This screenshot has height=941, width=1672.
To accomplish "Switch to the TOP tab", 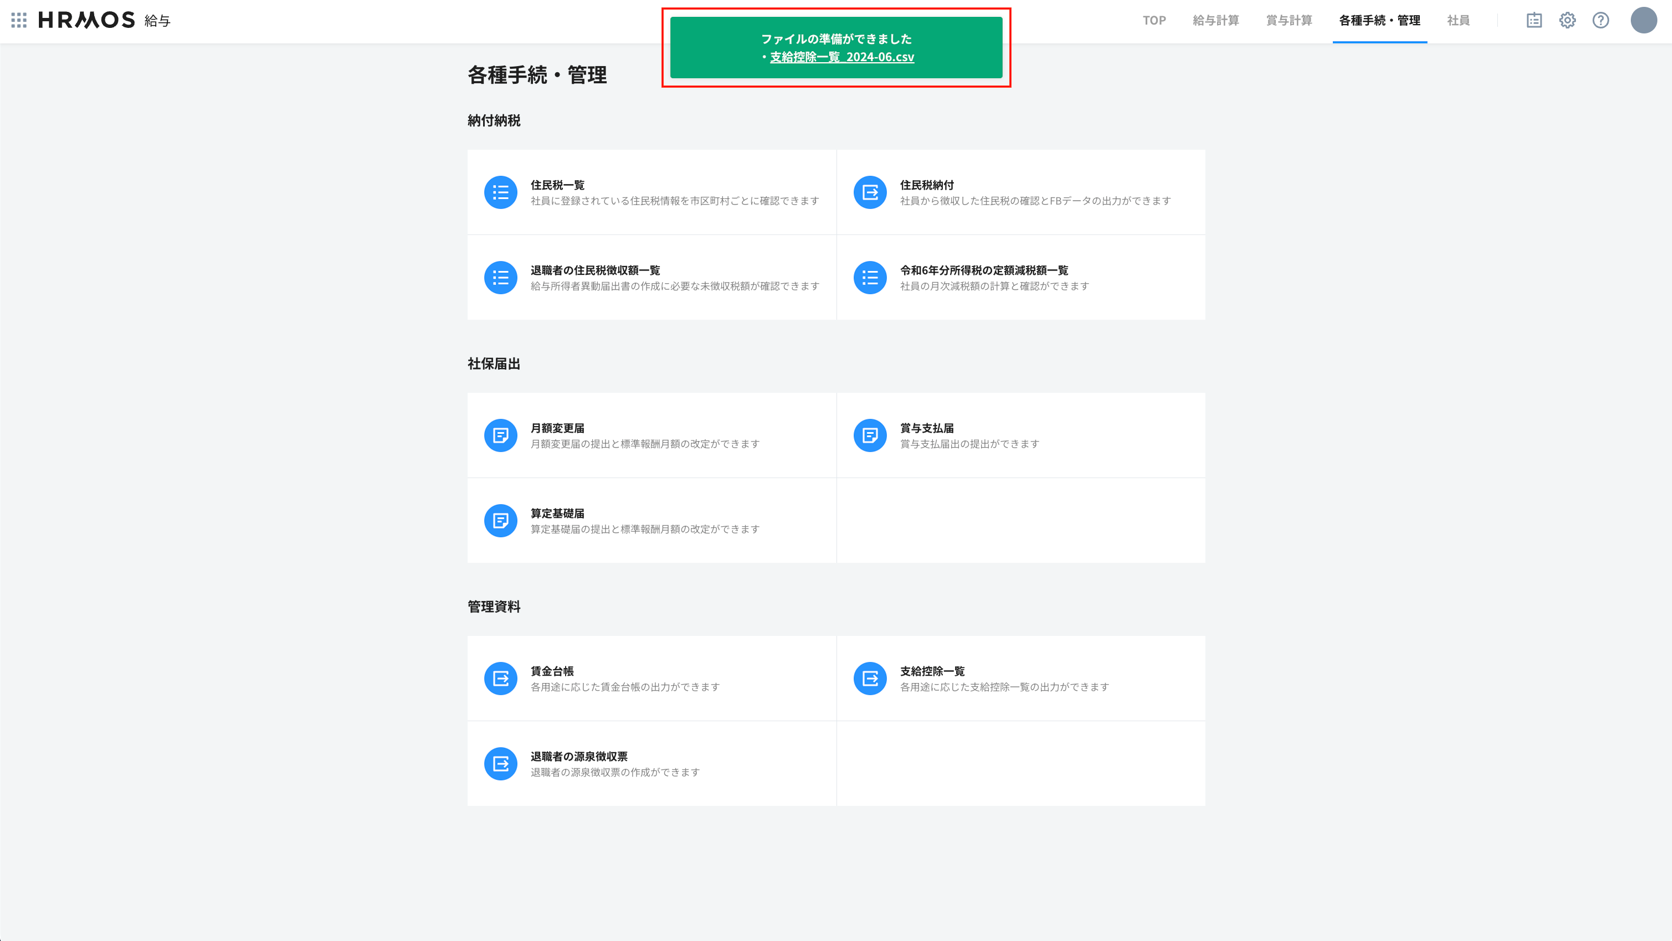I will point(1154,20).
